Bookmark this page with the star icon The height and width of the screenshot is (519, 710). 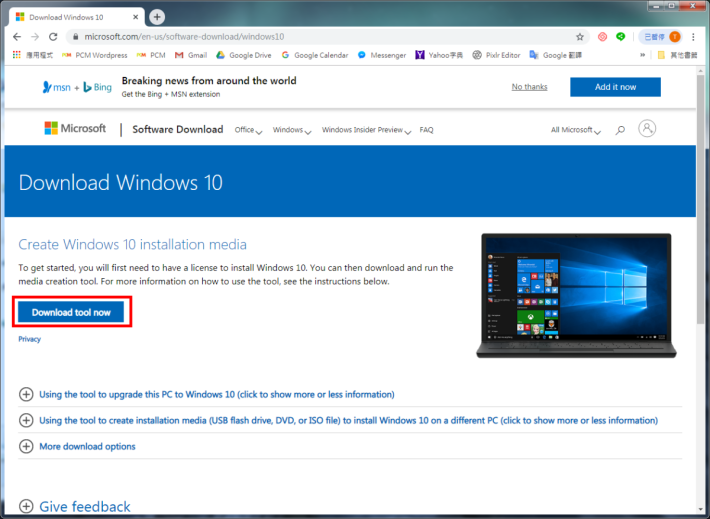click(x=580, y=37)
